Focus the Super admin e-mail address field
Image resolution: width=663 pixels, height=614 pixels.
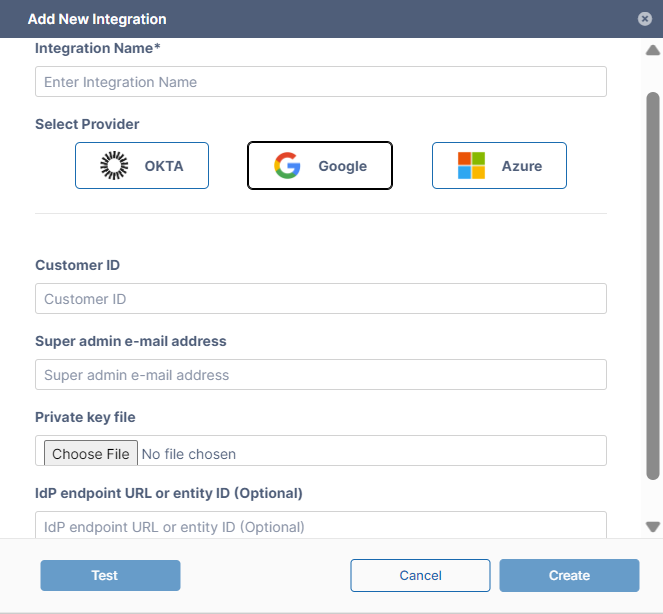pyautogui.click(x=320, y=375)
